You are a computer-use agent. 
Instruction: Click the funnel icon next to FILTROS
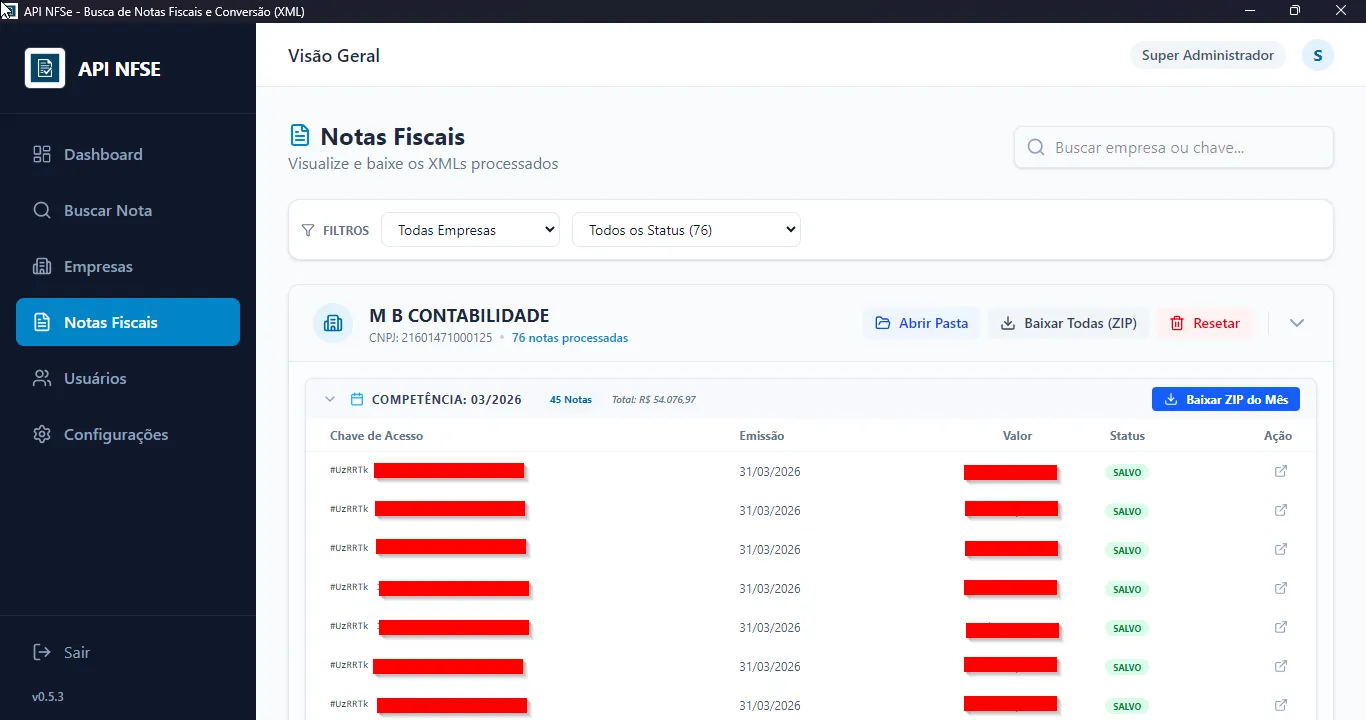(x=309, y=230)
